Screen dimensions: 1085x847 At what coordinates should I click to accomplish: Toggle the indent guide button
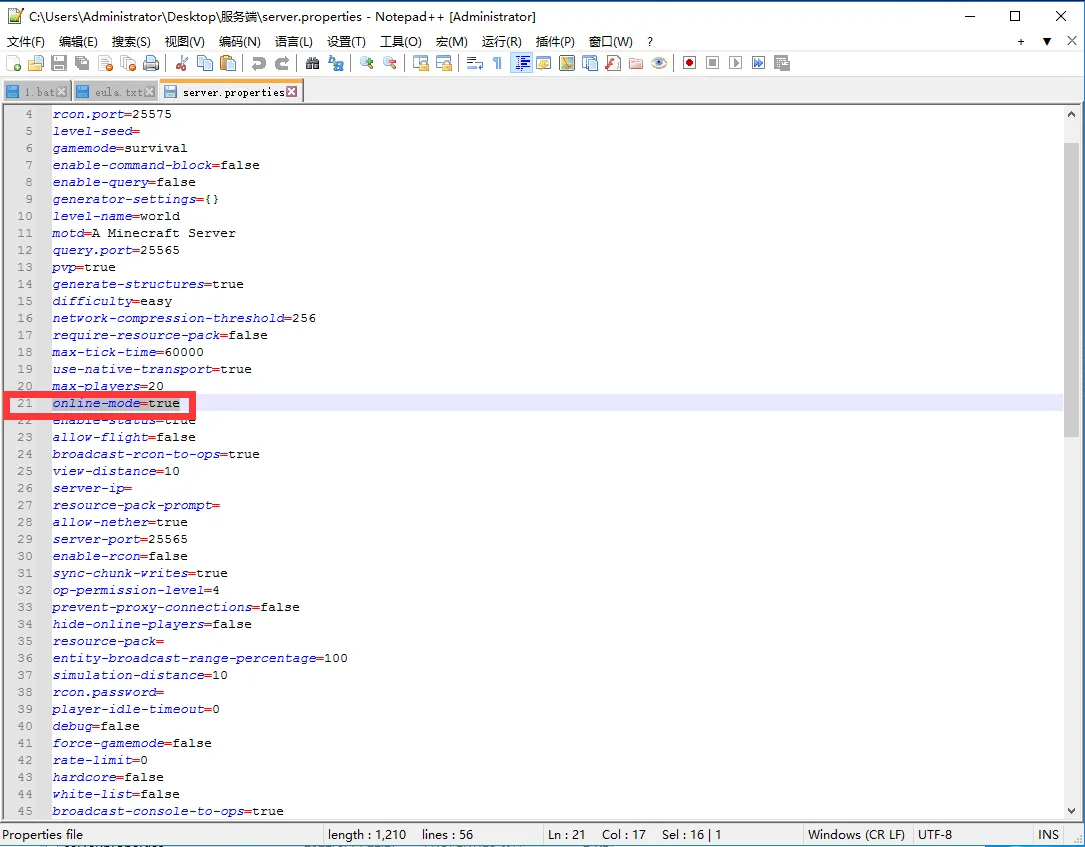click(x=521, y=63)
